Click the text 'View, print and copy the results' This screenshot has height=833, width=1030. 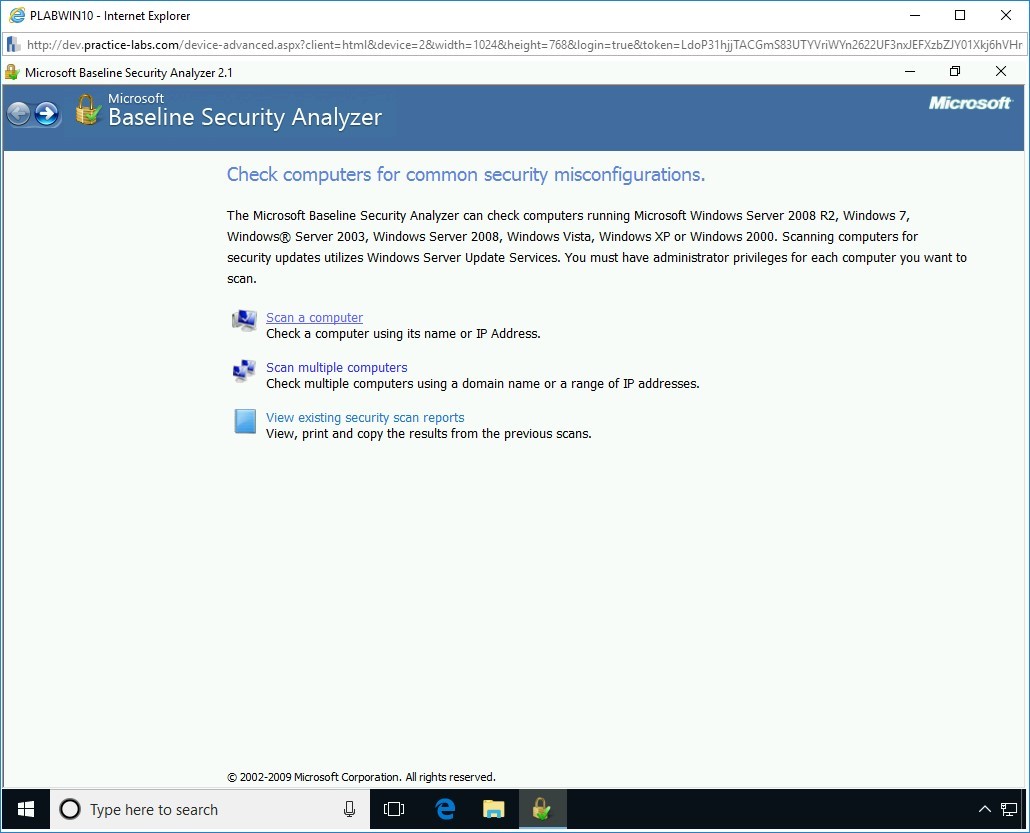[428, 434]
